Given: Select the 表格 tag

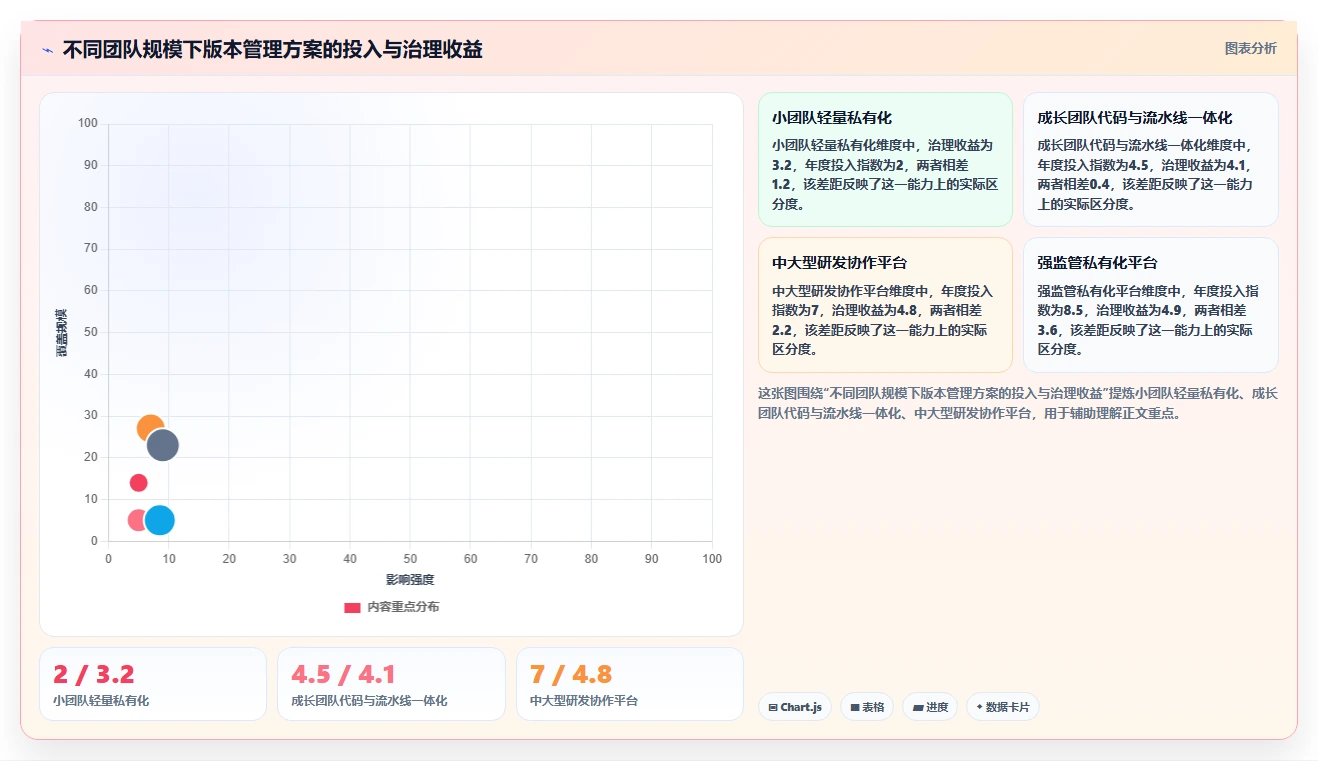Looking at the screenshot, I should point(867,707).
